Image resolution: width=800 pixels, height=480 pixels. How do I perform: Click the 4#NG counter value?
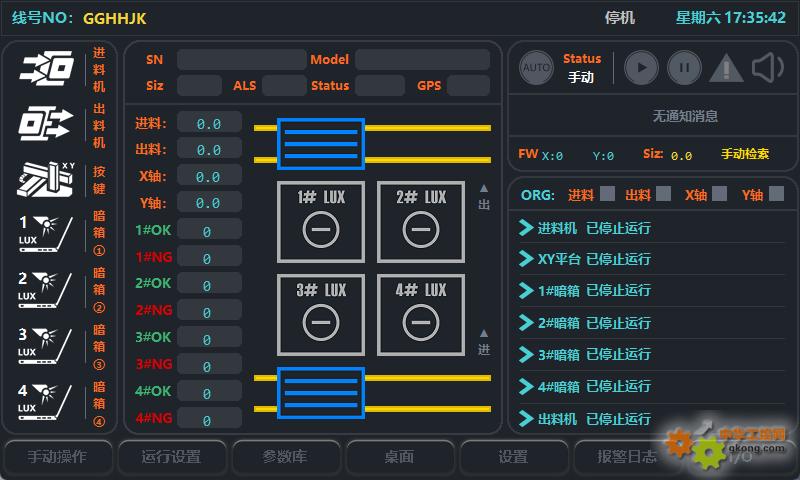pos(209,420)
